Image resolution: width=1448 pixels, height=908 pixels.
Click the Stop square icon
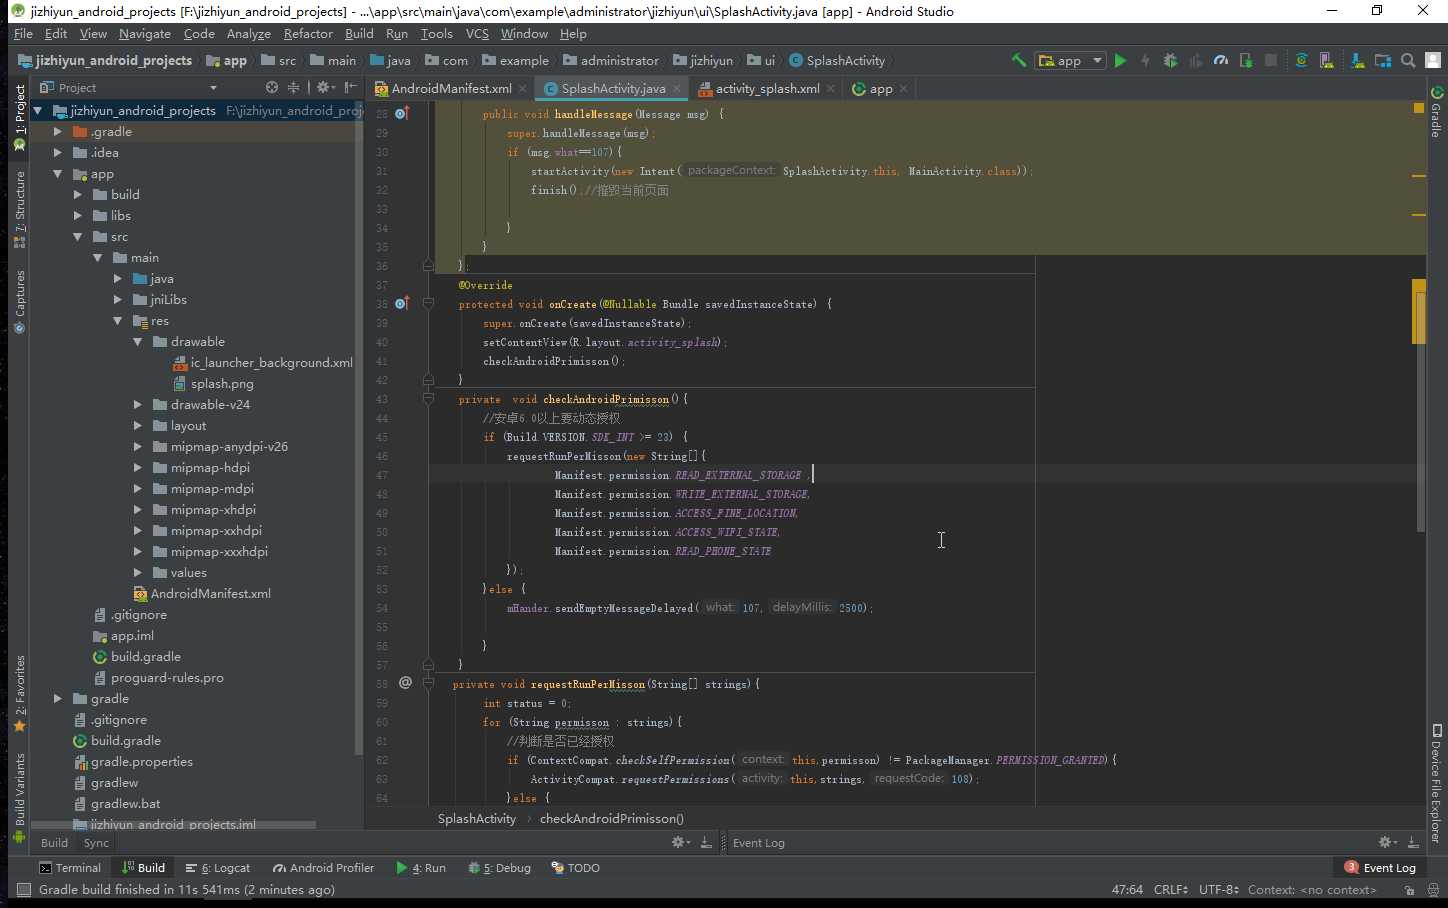(1271, 60)
